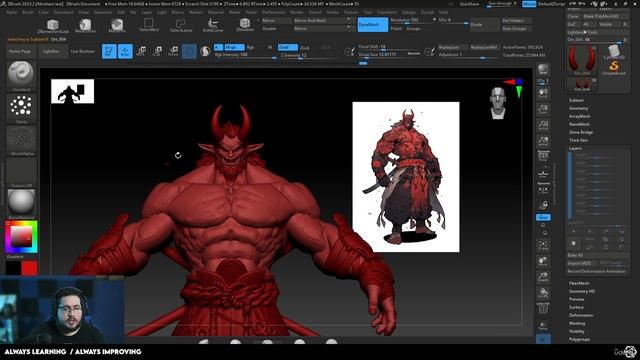Expand the Deformation subpalette

[x=581, y=315]
